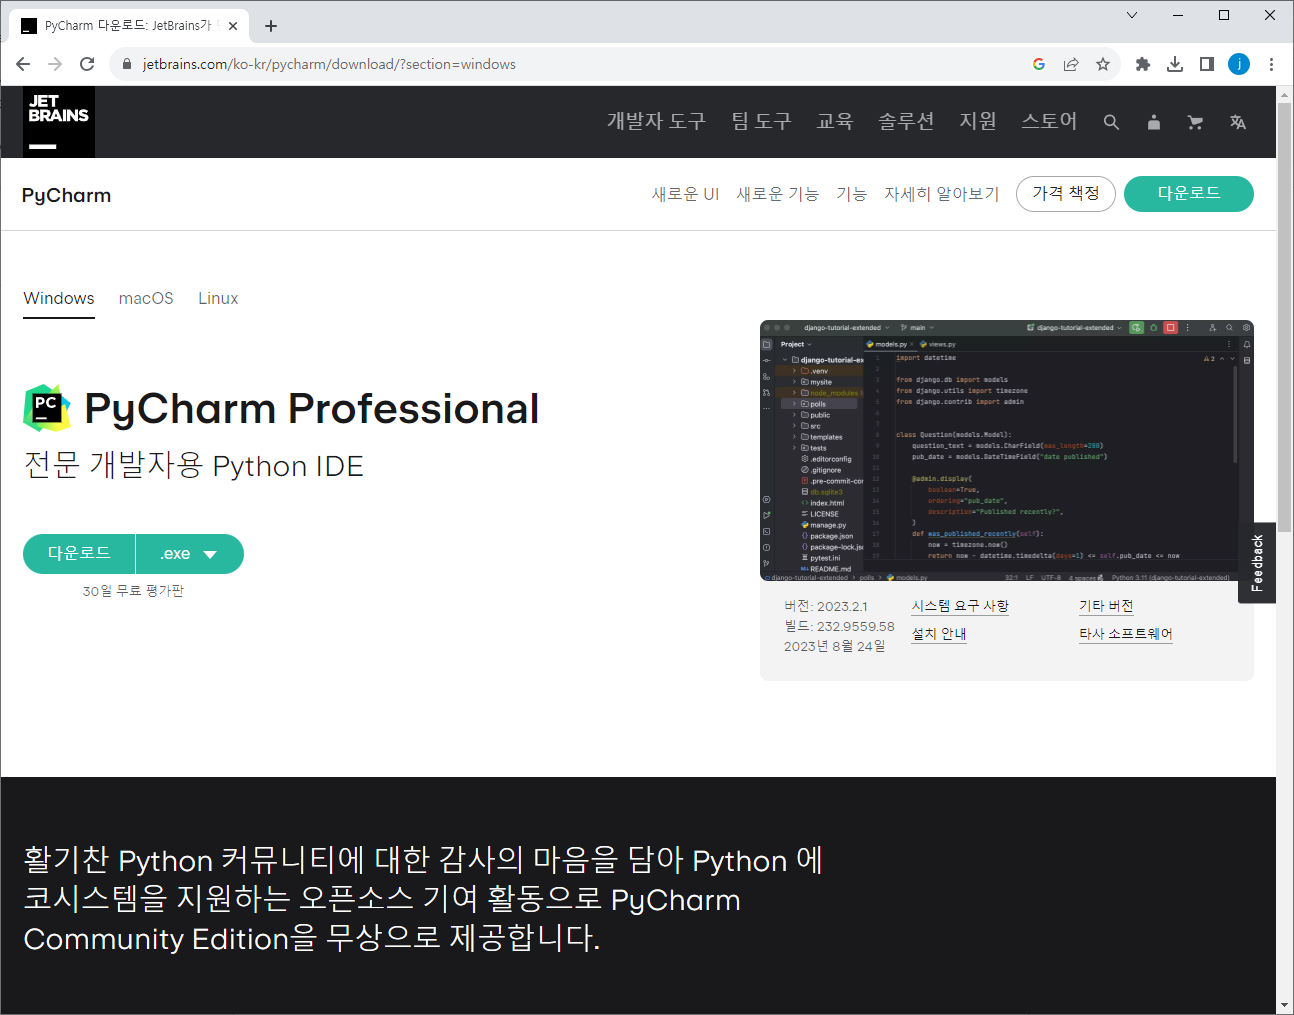The height and width of the screenshot is (1015, 1294).
Task: Toggle the browser side panel icon
Action: click(x=1207, y=64)
